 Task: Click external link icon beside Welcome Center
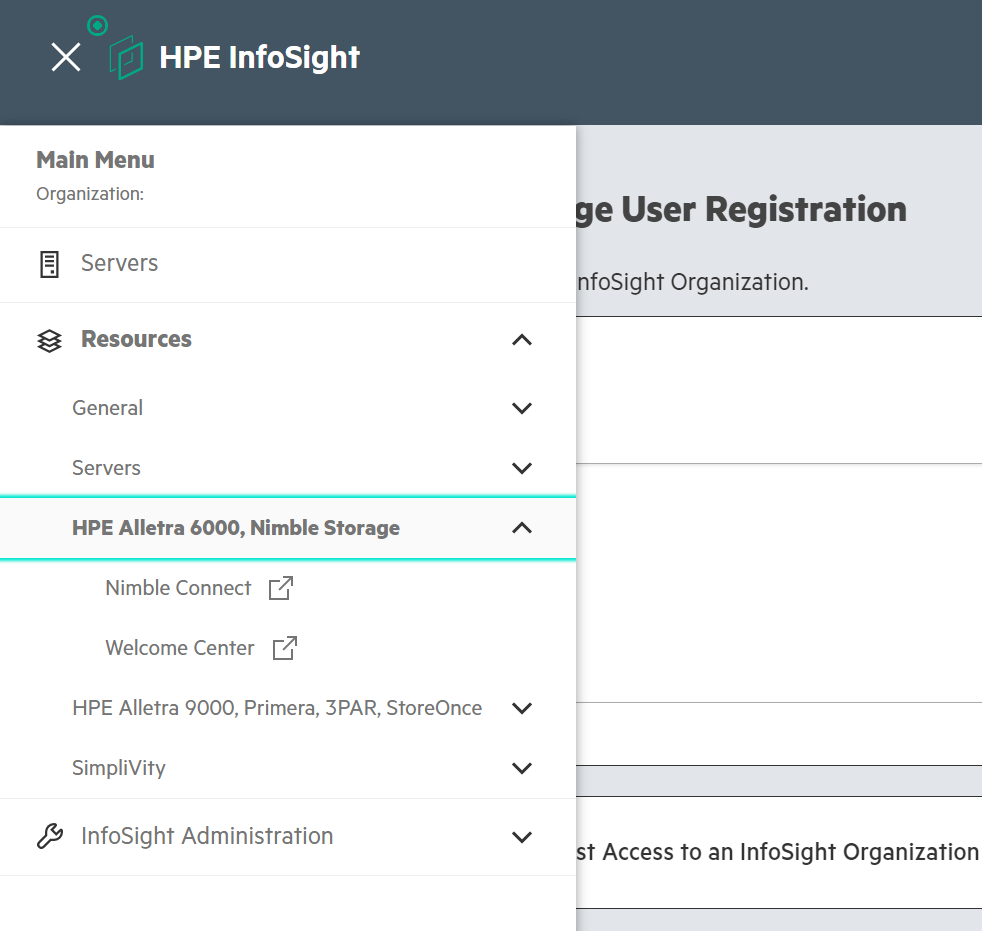[285, 648]
